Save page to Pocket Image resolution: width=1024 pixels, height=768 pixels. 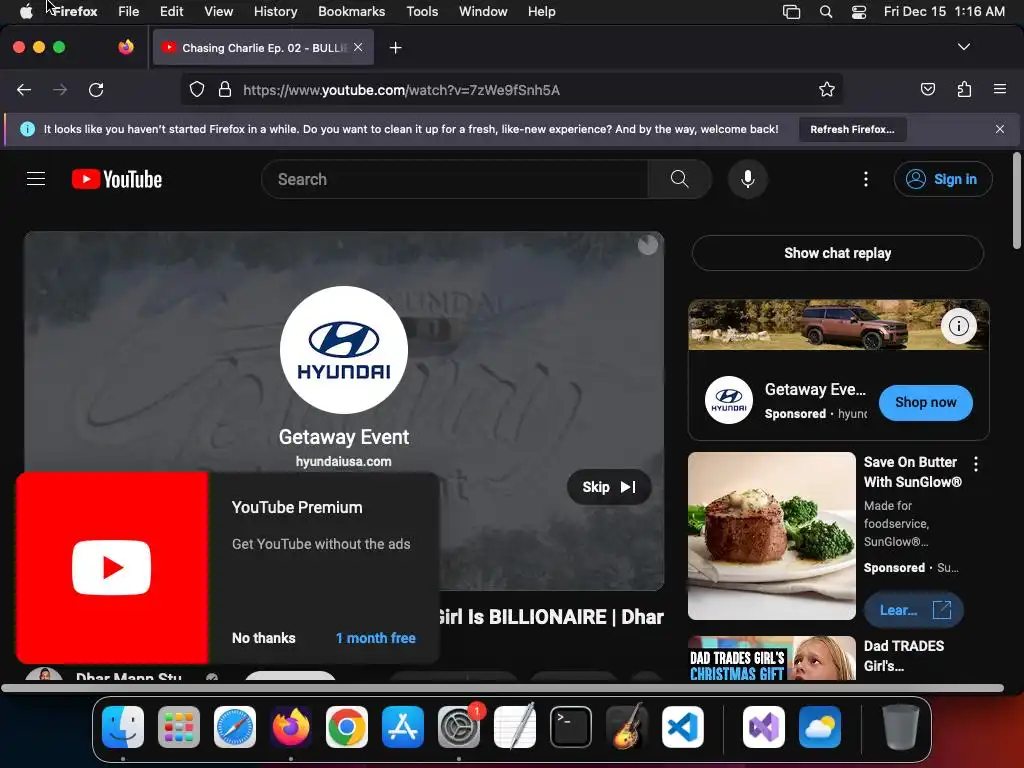[927, 89]
